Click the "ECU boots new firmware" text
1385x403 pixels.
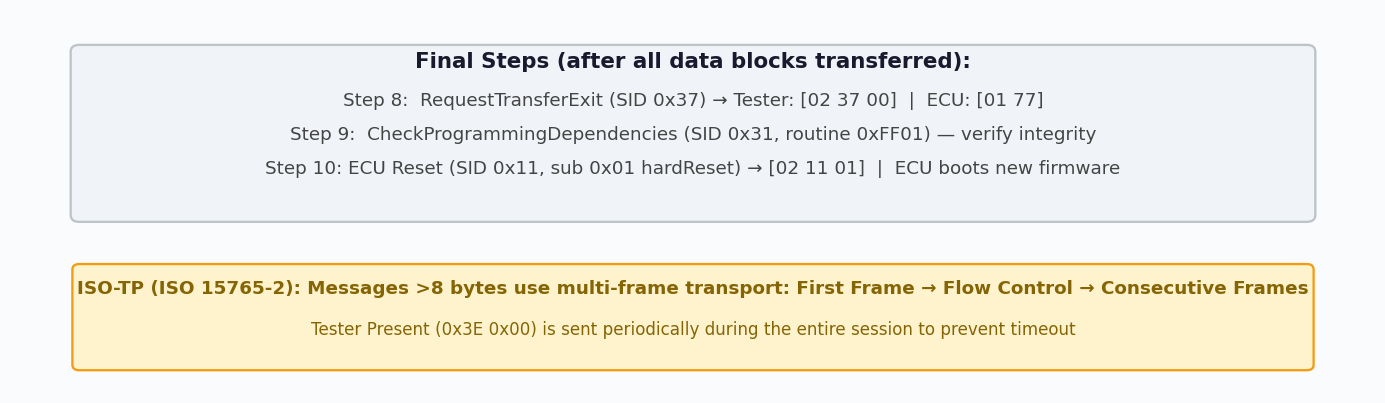pos(1007,169)
